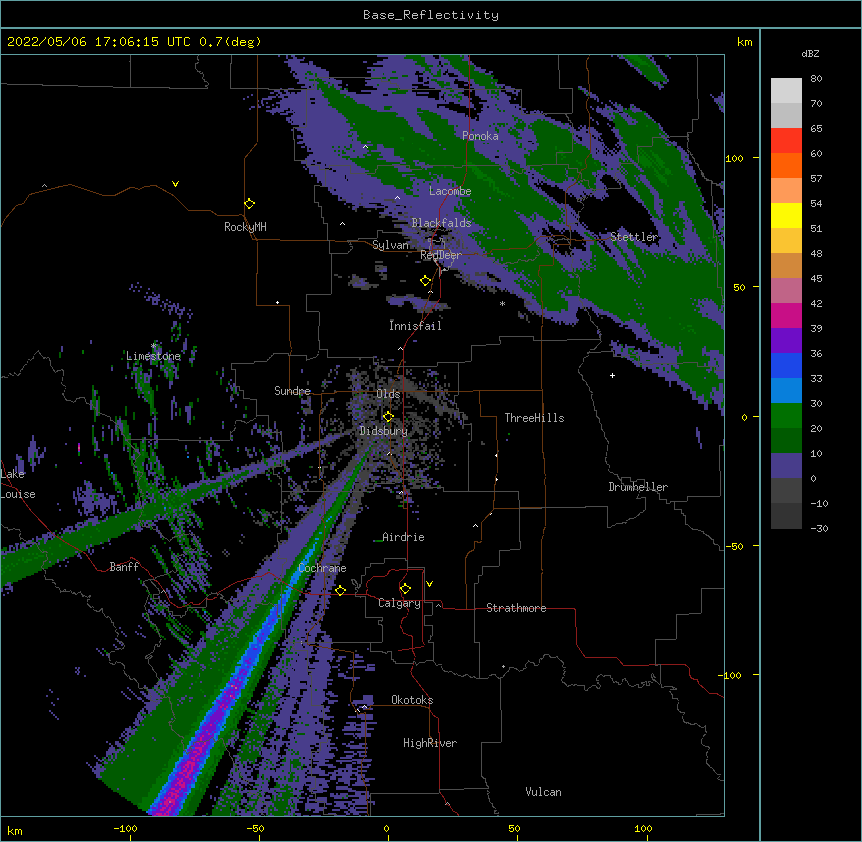
Task: Select the purple 36-39 dBZ legend swatch
Action: (786, 340)
